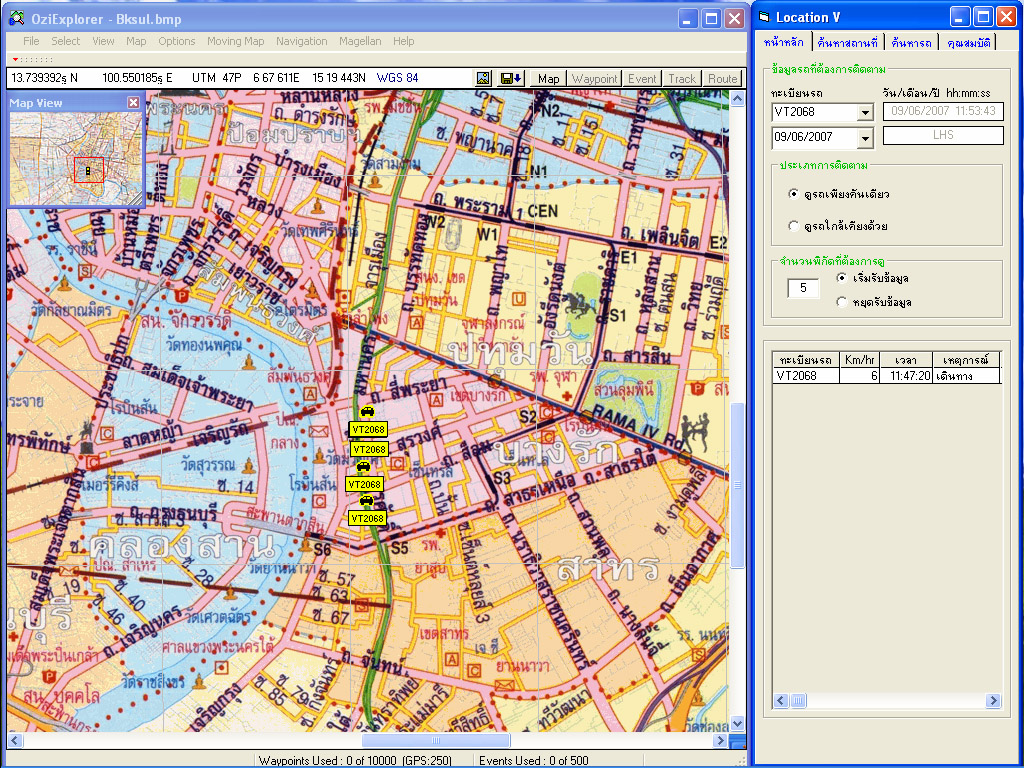Open the 09/06/2007 date dropdown

[865, 139]
